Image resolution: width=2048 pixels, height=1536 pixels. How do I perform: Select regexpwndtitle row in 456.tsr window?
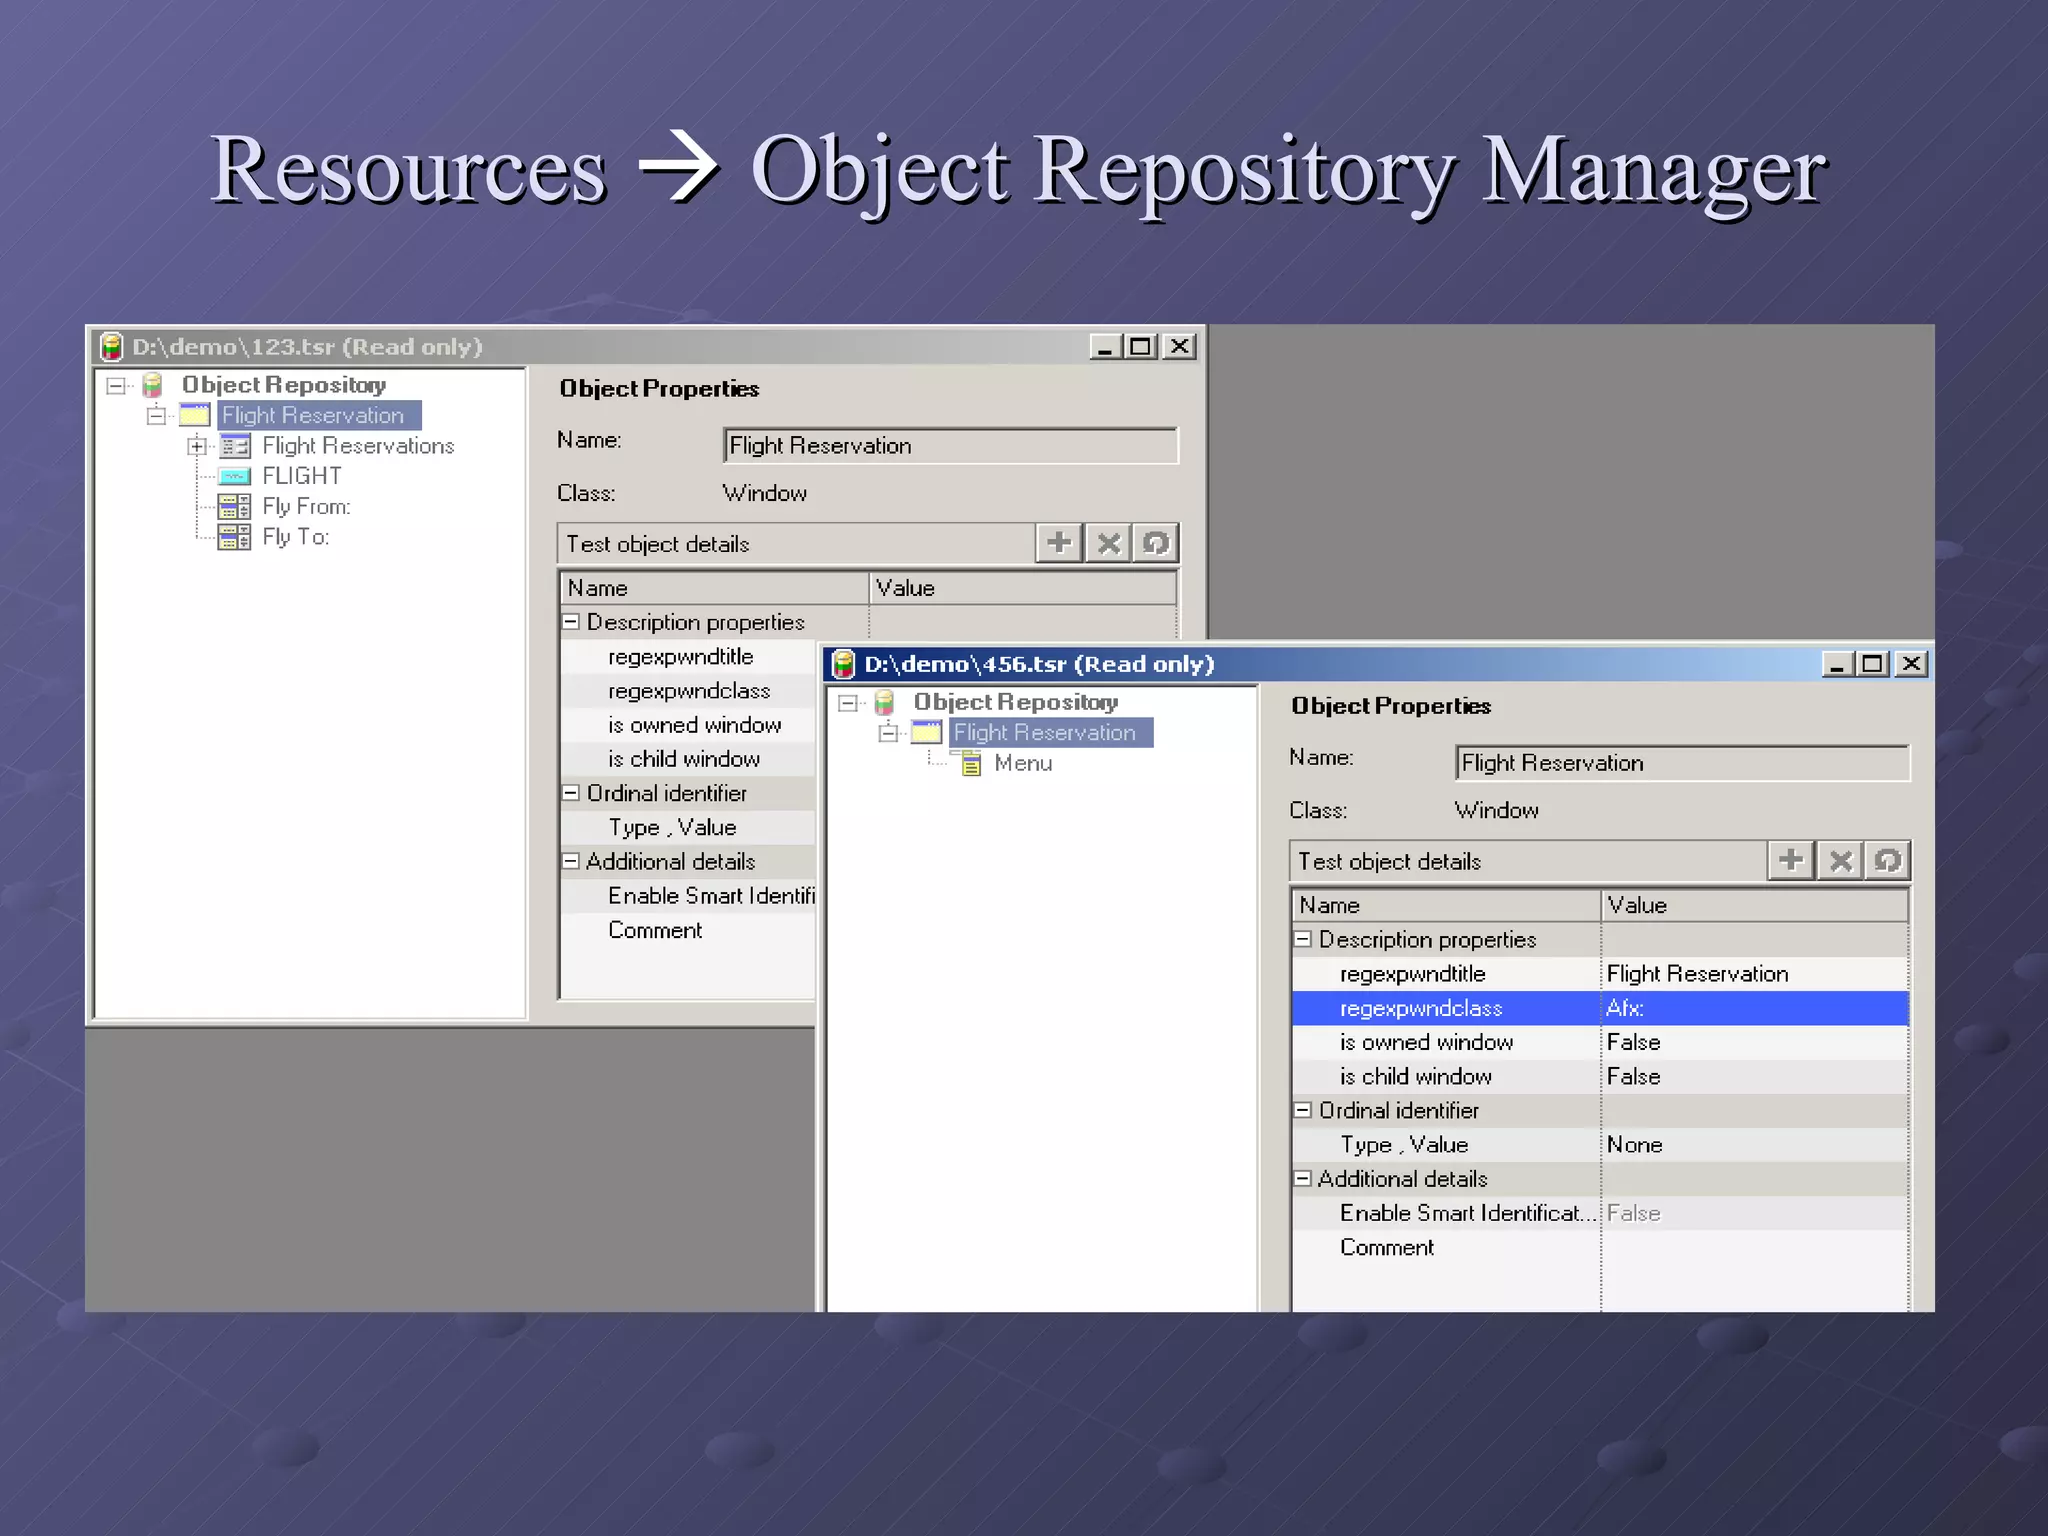pyautogui.click(x=1601, y=974)
